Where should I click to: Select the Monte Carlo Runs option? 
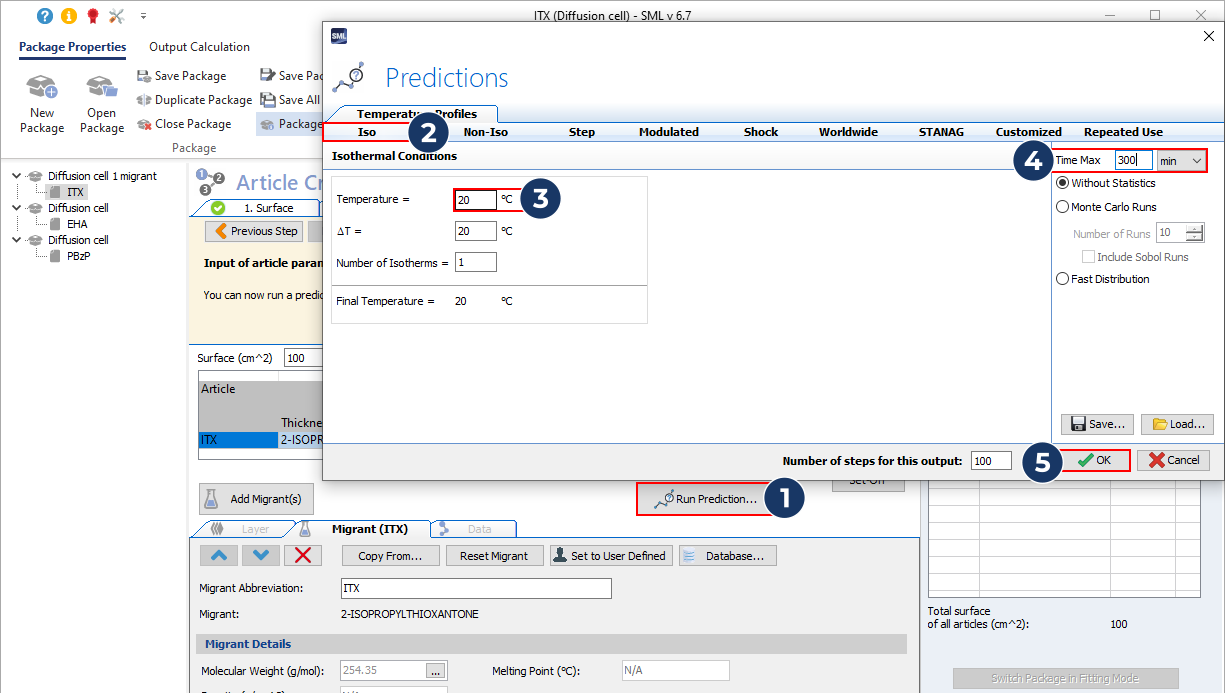point(1063,207)
